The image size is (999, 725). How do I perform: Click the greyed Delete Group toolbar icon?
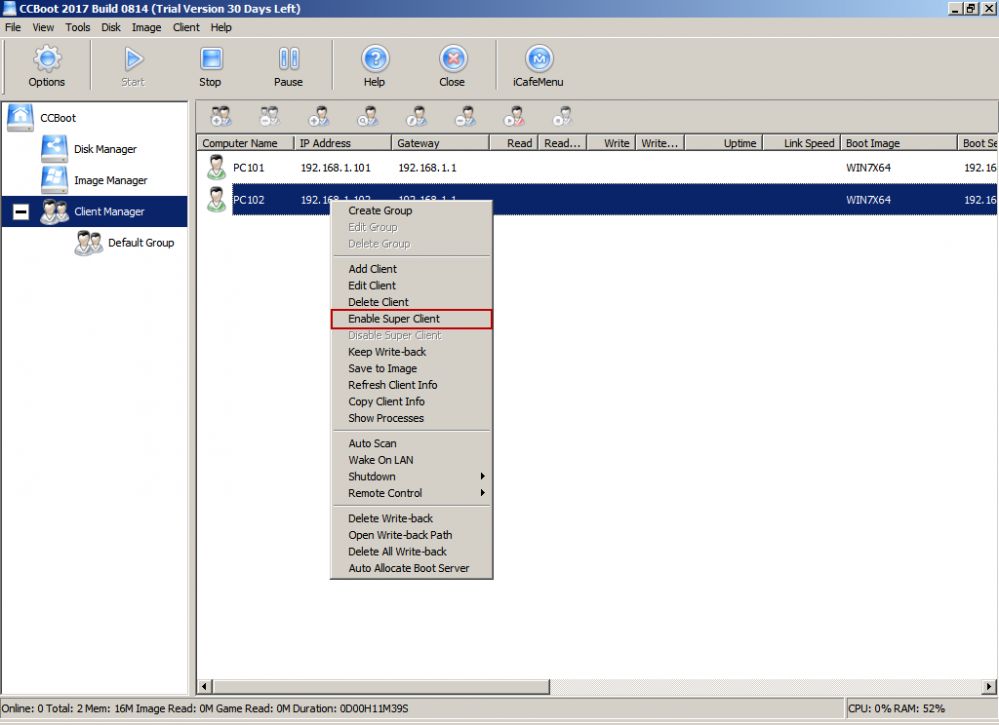270,117
